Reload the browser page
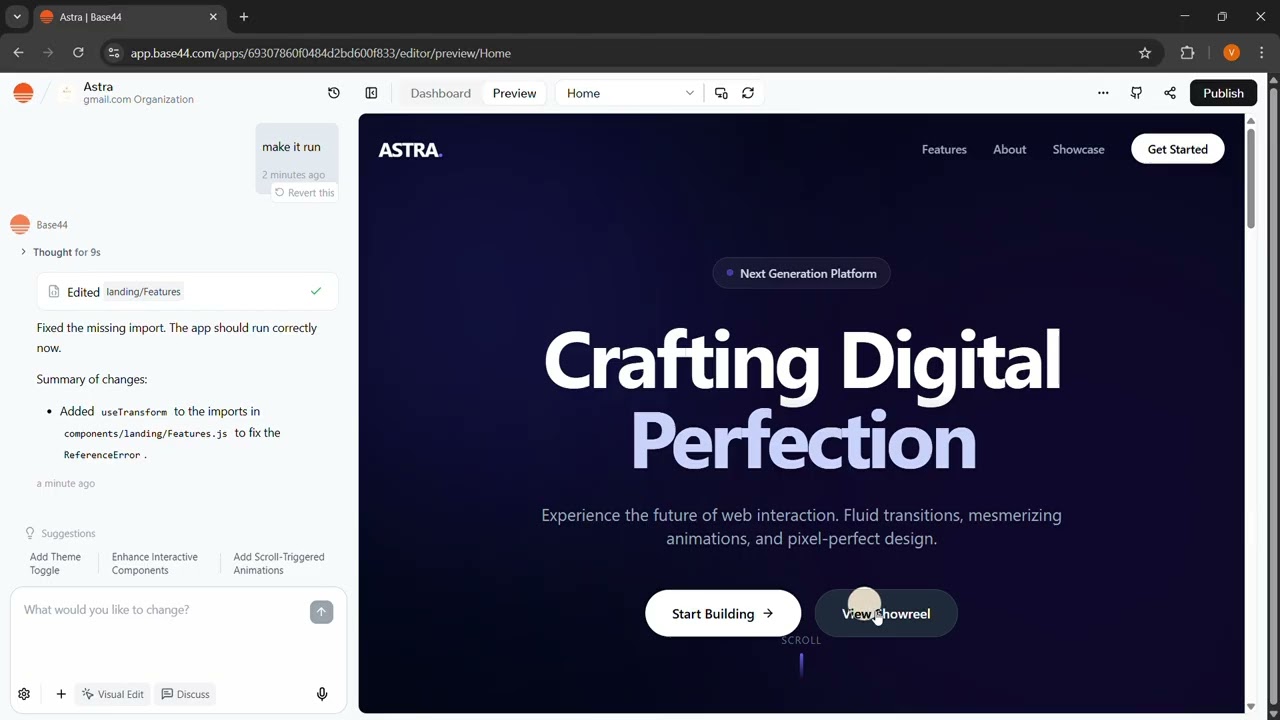1280x720 pixels. tap(78, 53)
